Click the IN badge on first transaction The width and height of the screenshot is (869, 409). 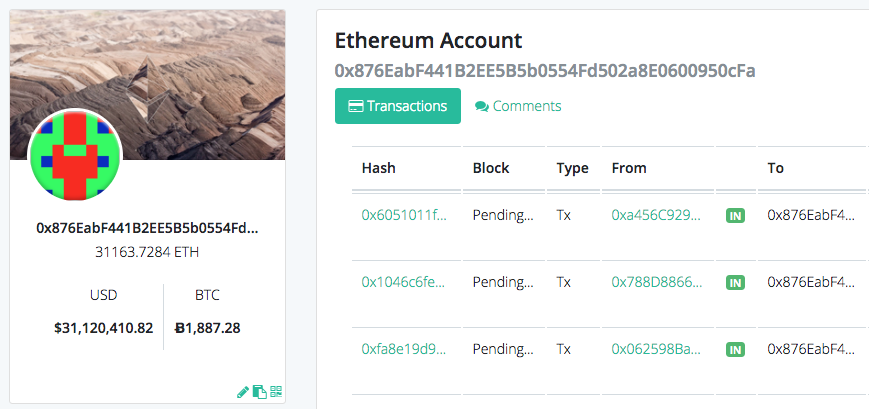click(735, 216)
